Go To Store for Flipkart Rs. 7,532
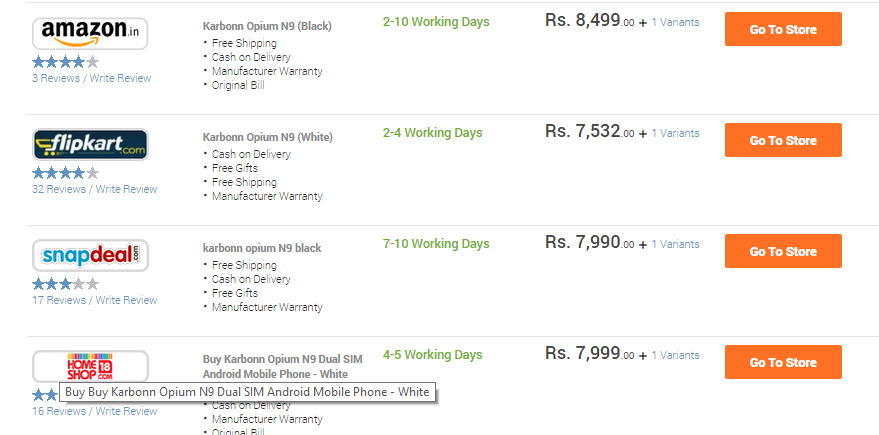Screen dimensions: 879x435 [x=783, y=140]
